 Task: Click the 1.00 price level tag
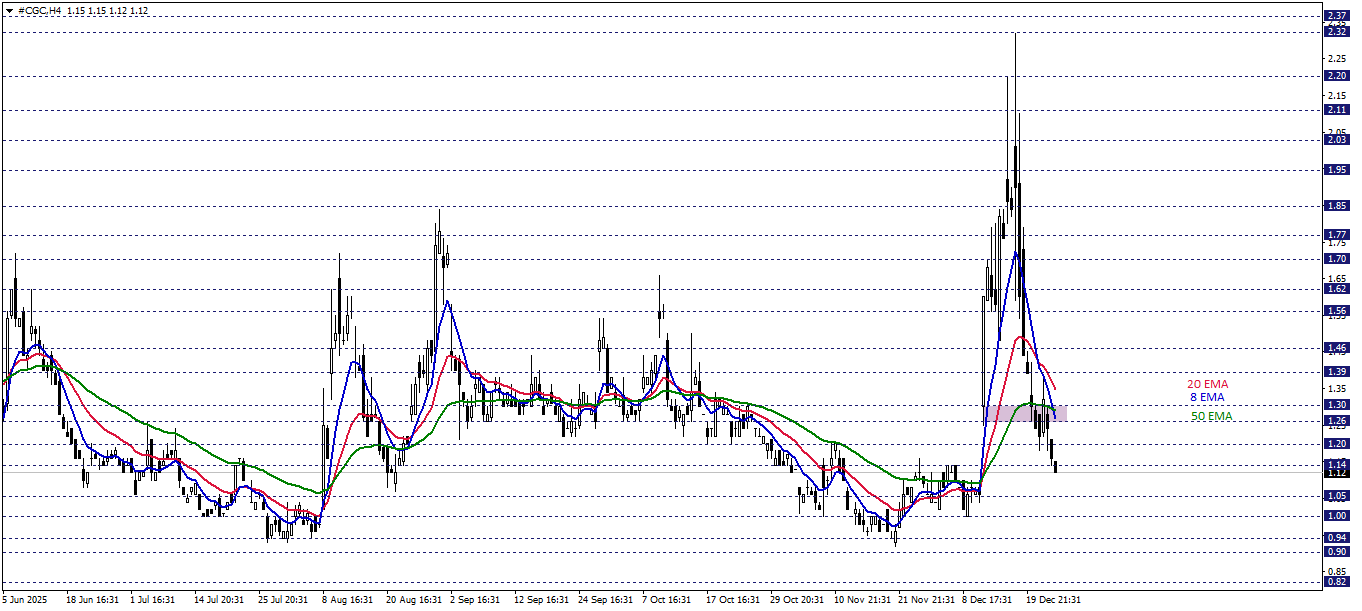pos(1335,516)
